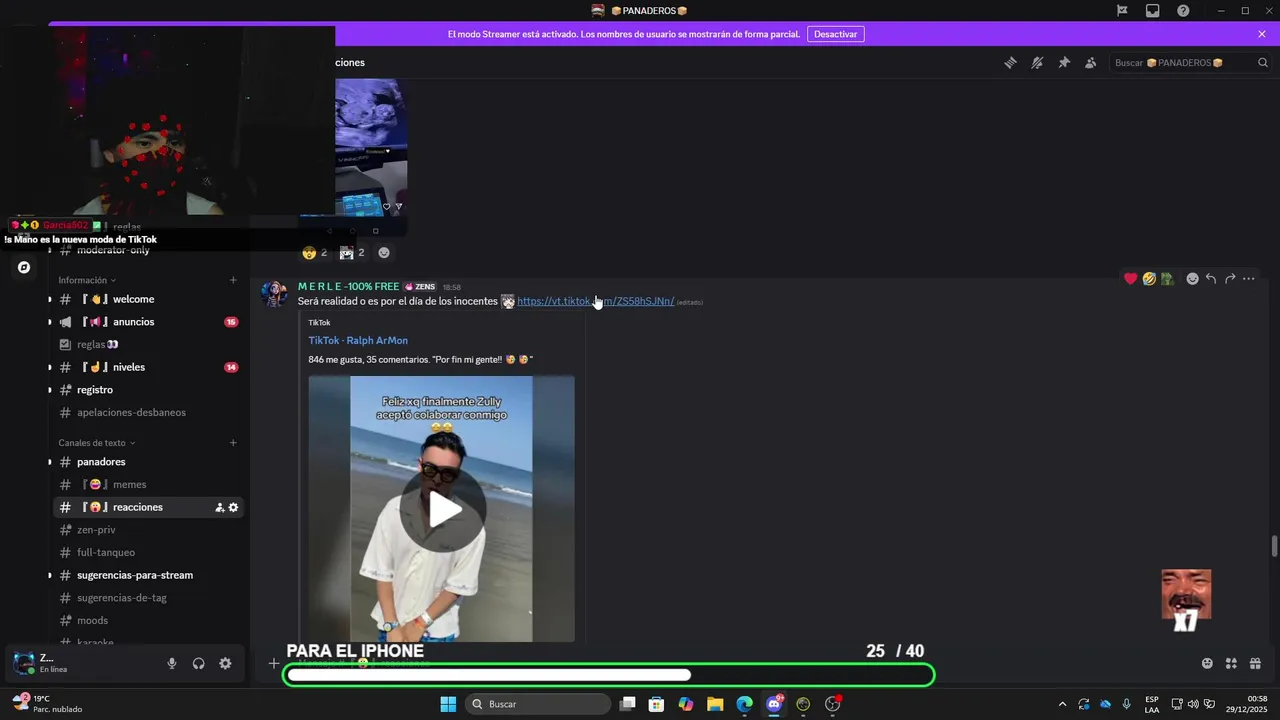React with green custom emoji on MERLE message

click(1167, 279)
